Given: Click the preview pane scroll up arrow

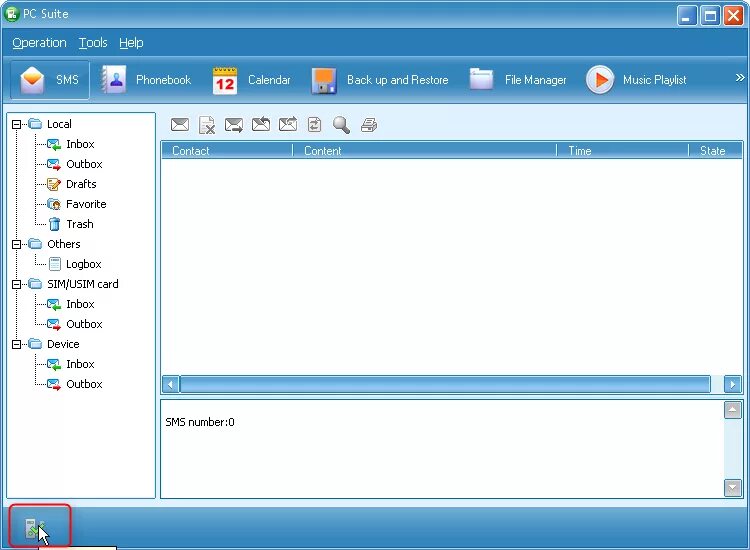Looking at the screenshot, I should [x=733, y=410].
